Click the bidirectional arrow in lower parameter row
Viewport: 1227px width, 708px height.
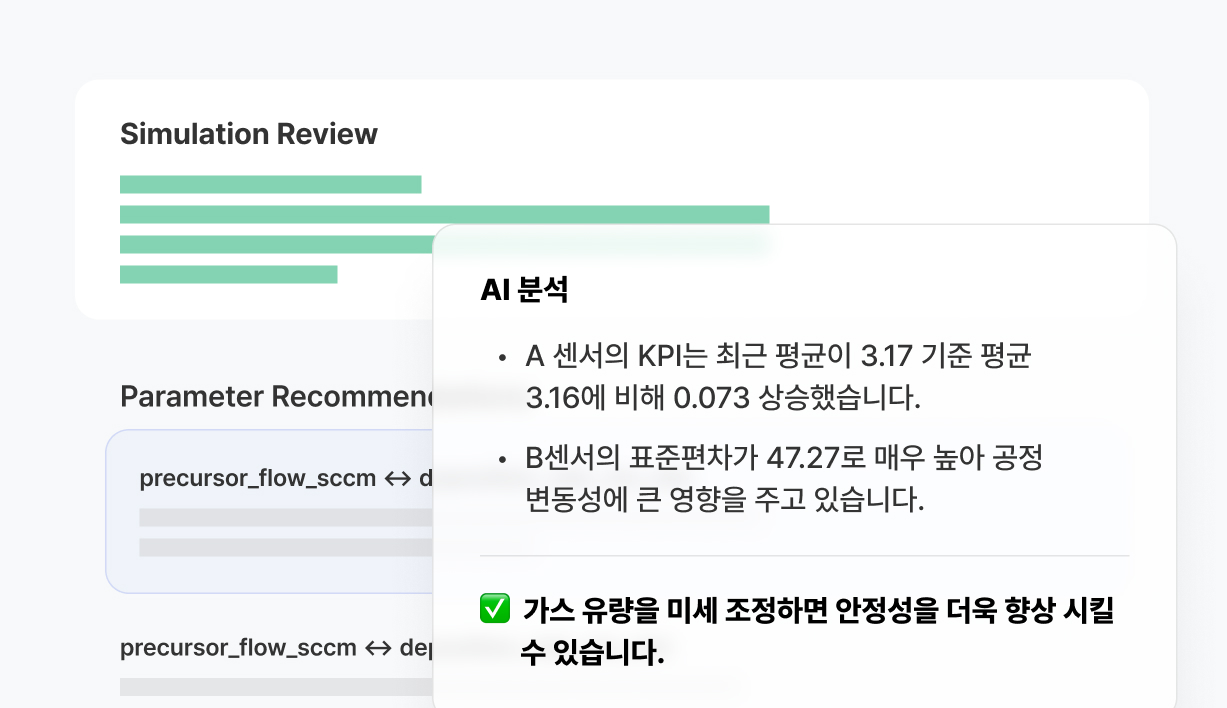click(x=378, y=648)
